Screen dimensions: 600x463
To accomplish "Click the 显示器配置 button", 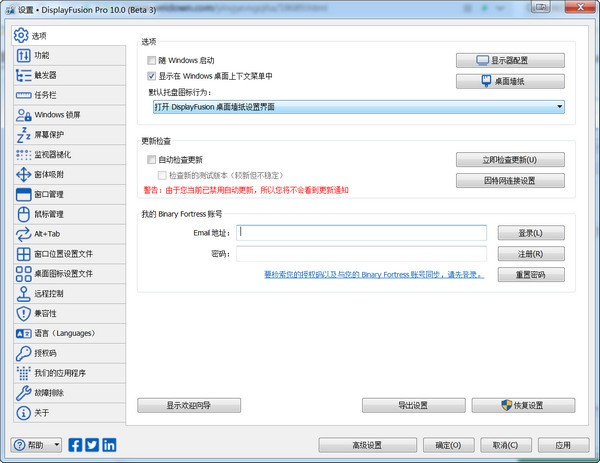I will tap(511, 61).
